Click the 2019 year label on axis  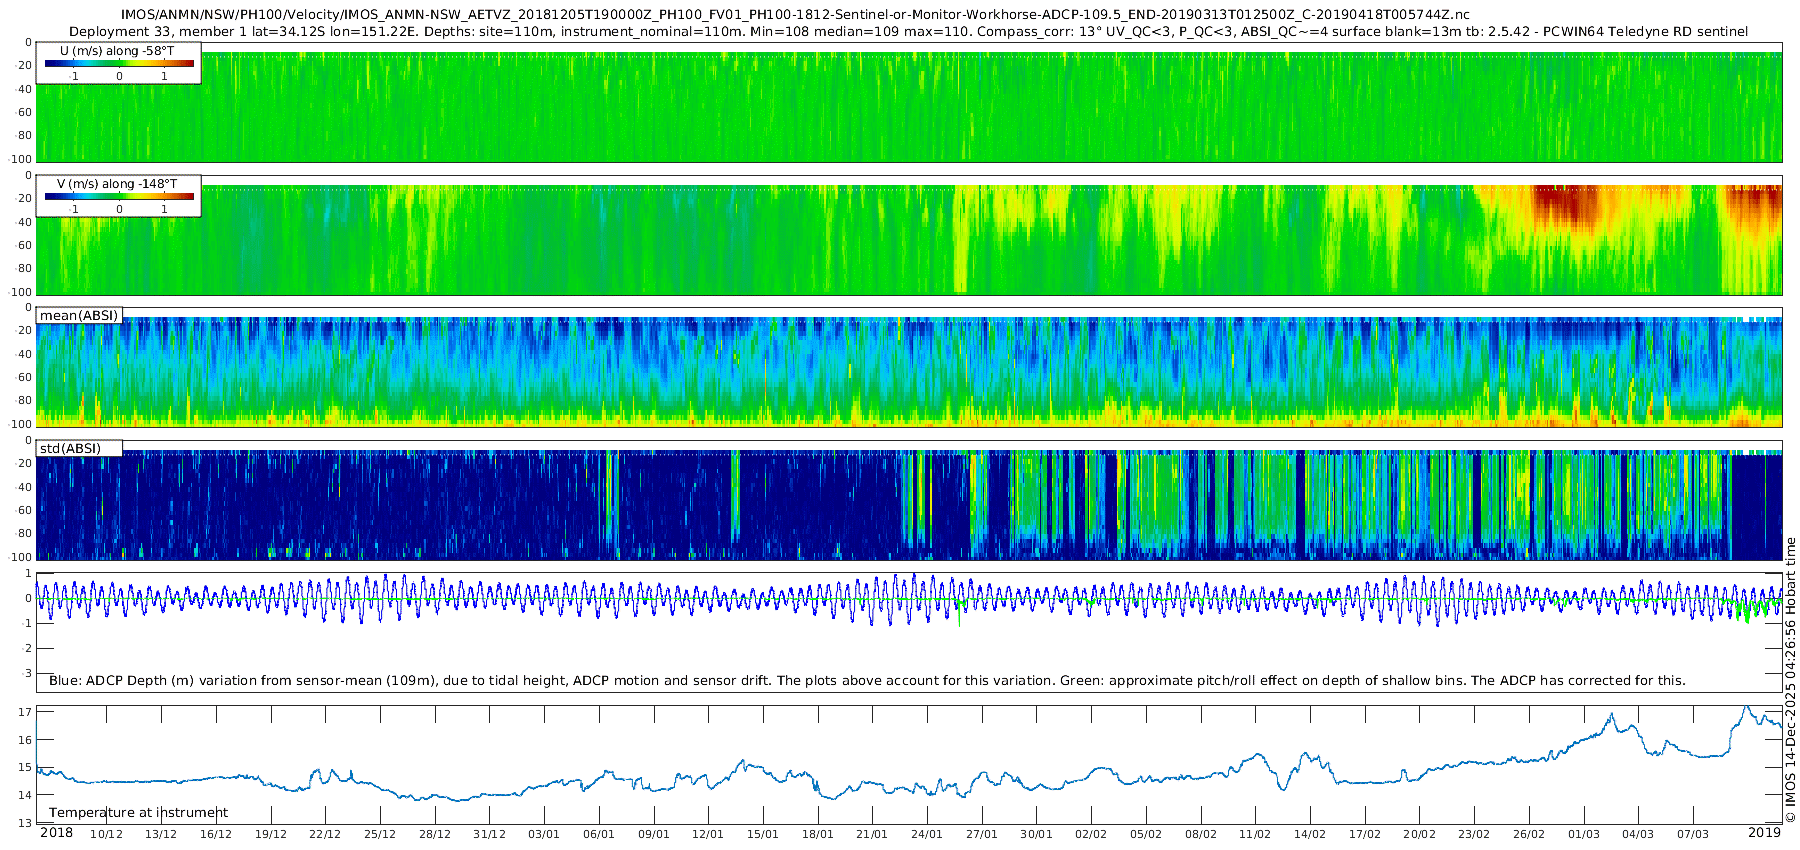click(x=1764, y=833)
